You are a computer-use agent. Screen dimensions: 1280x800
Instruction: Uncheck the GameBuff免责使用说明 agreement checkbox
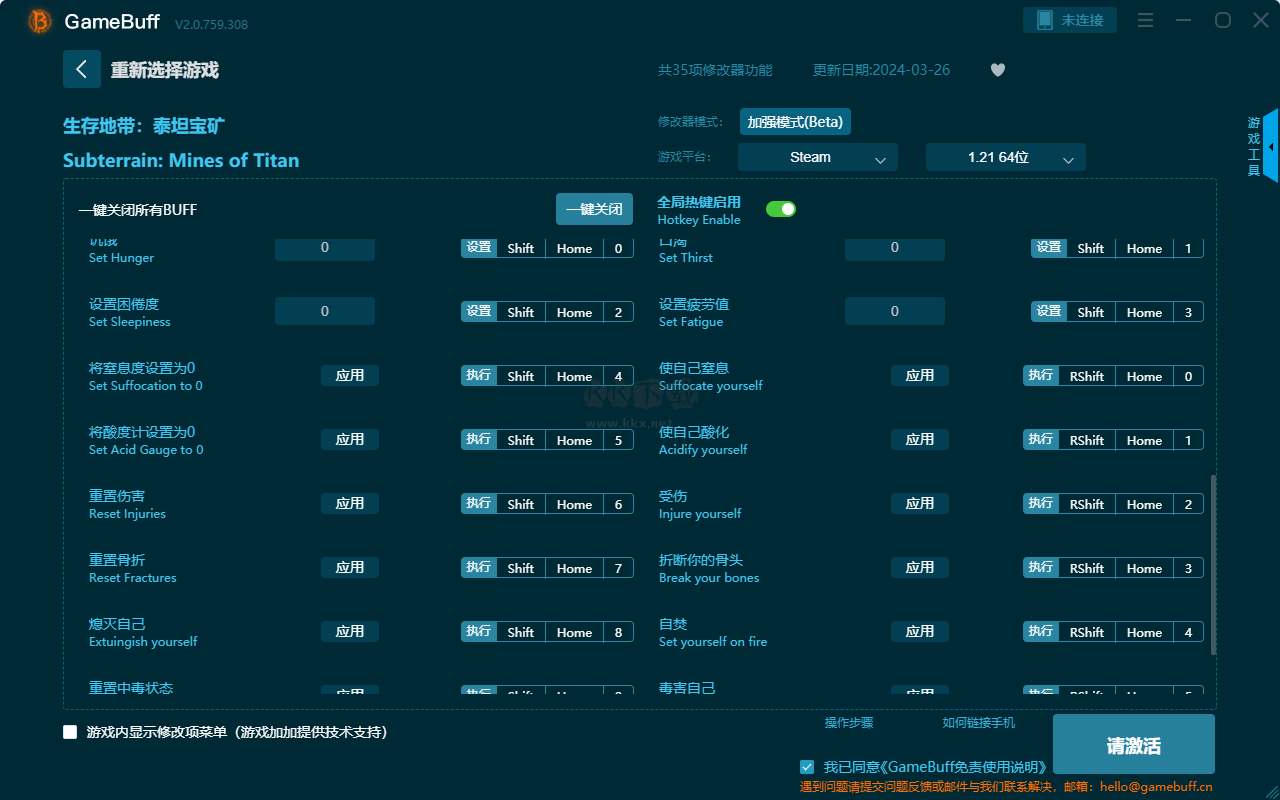point(807,767)
